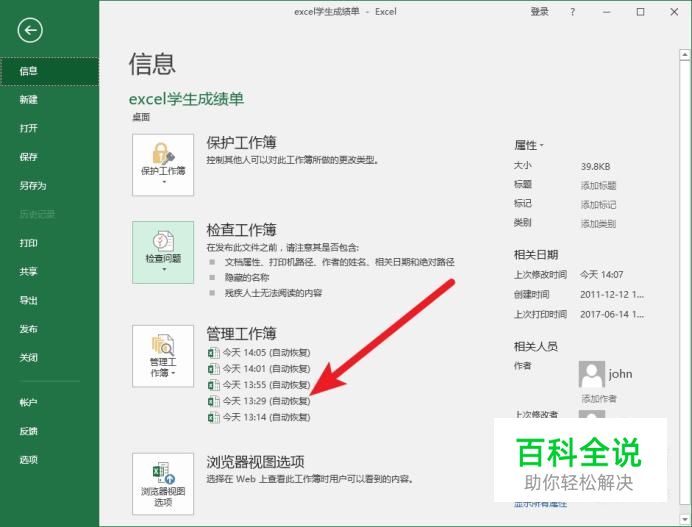Open the 发布 page
This screenshot has height=527, width=692.
click(49, 329)
